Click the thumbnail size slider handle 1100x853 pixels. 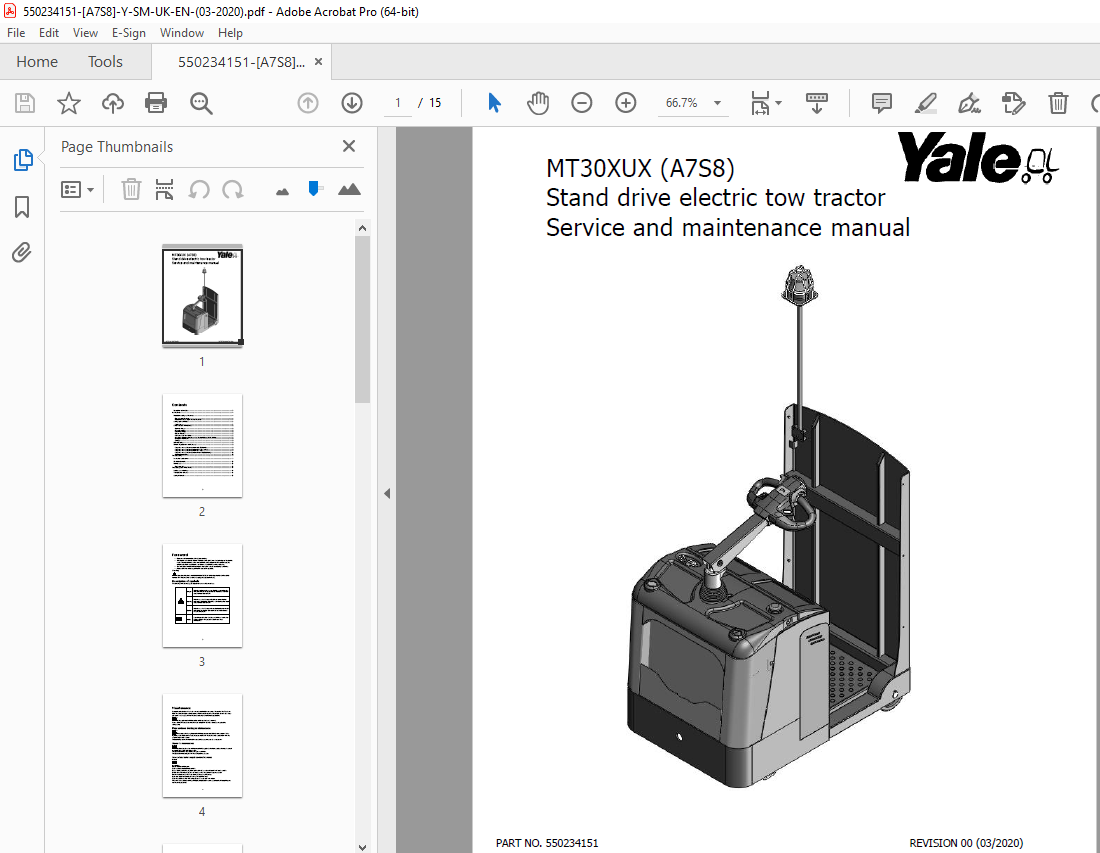pos(315,188)
